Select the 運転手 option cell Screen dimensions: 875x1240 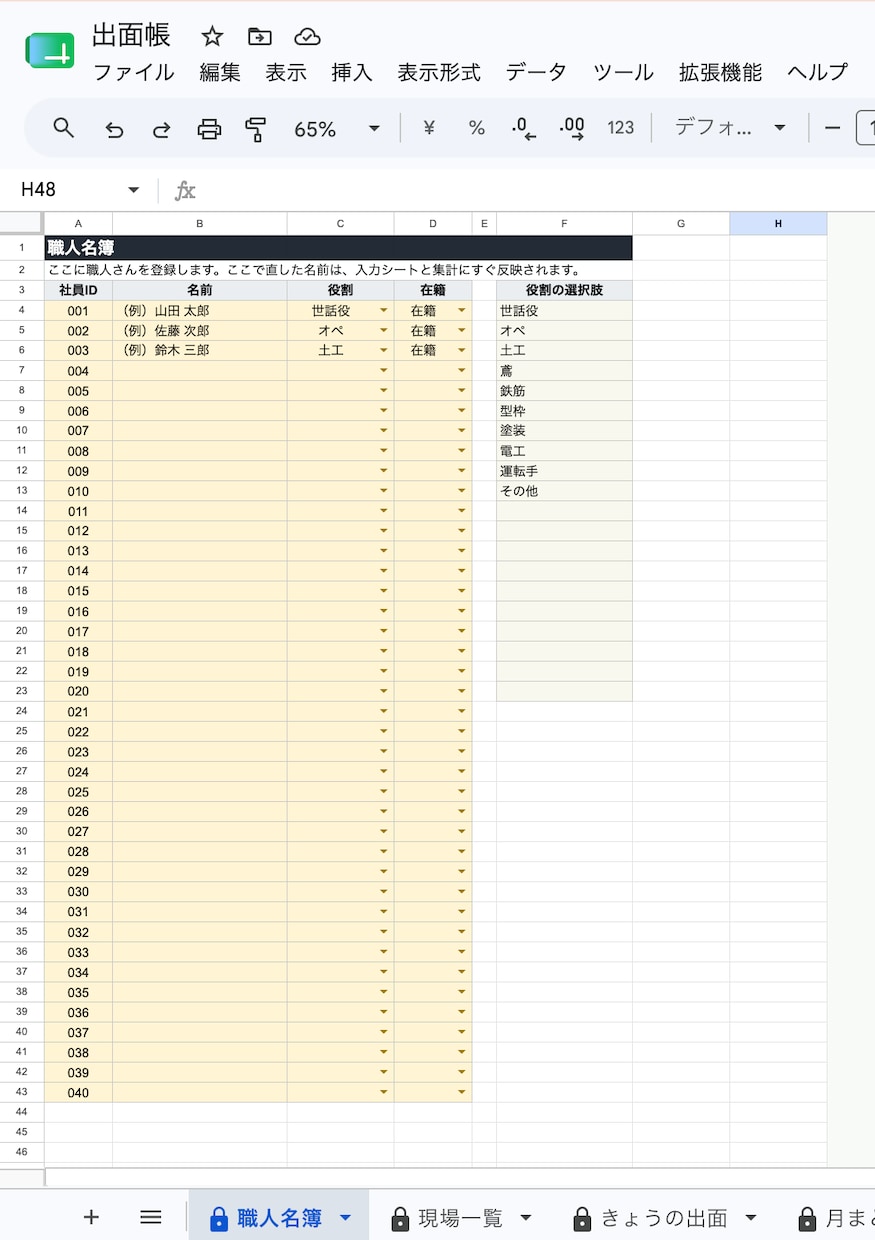(x=564, y=471)
